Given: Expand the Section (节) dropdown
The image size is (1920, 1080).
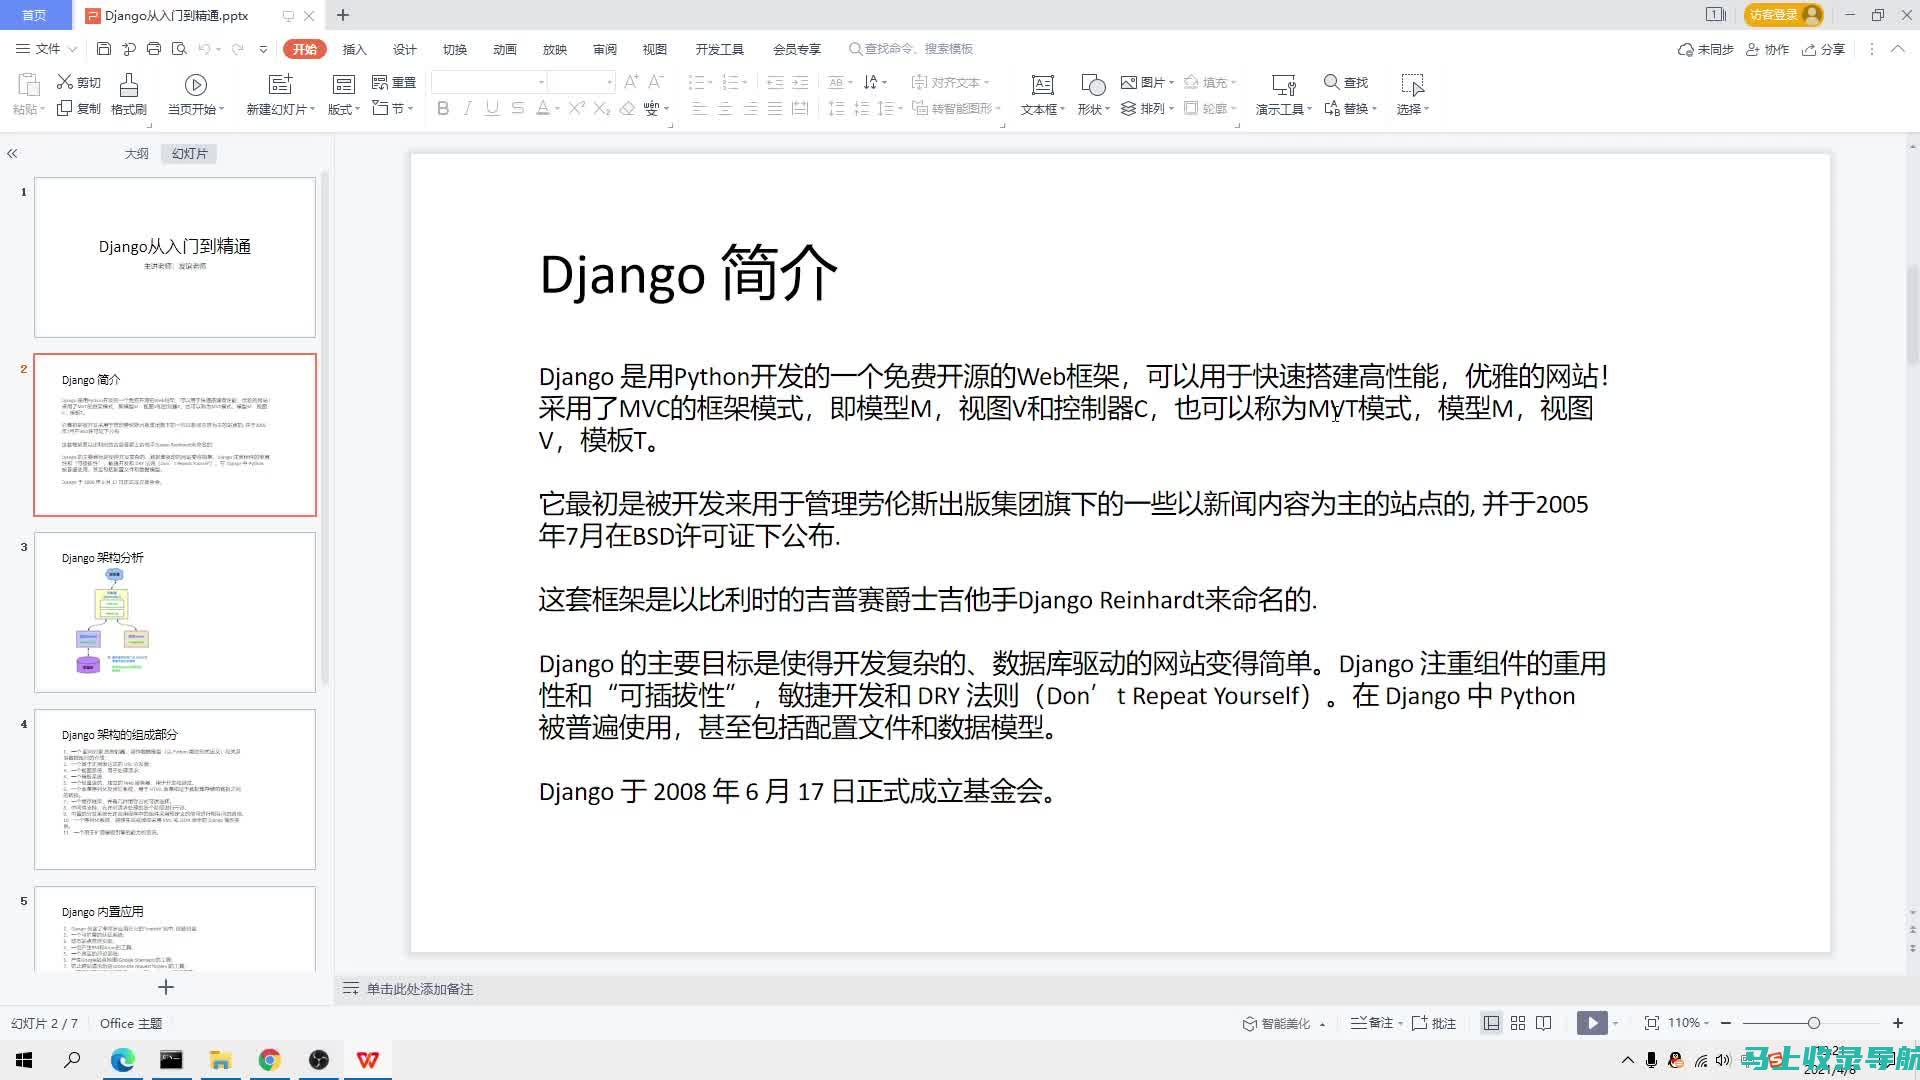Looking at the screenshot, I should pyautogui.click(x=393, y=108).
